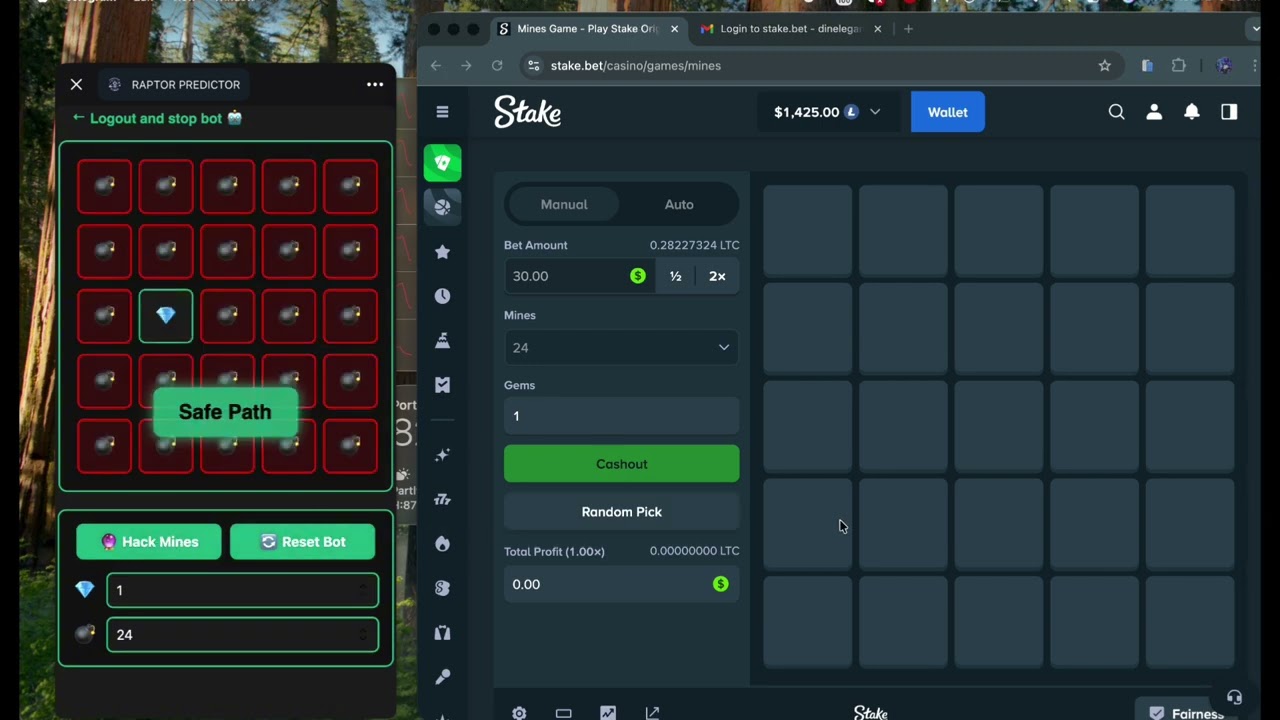Open the user account profile icon
Viewport: 1280px width, 720px height.
(x=1154, y=112)
